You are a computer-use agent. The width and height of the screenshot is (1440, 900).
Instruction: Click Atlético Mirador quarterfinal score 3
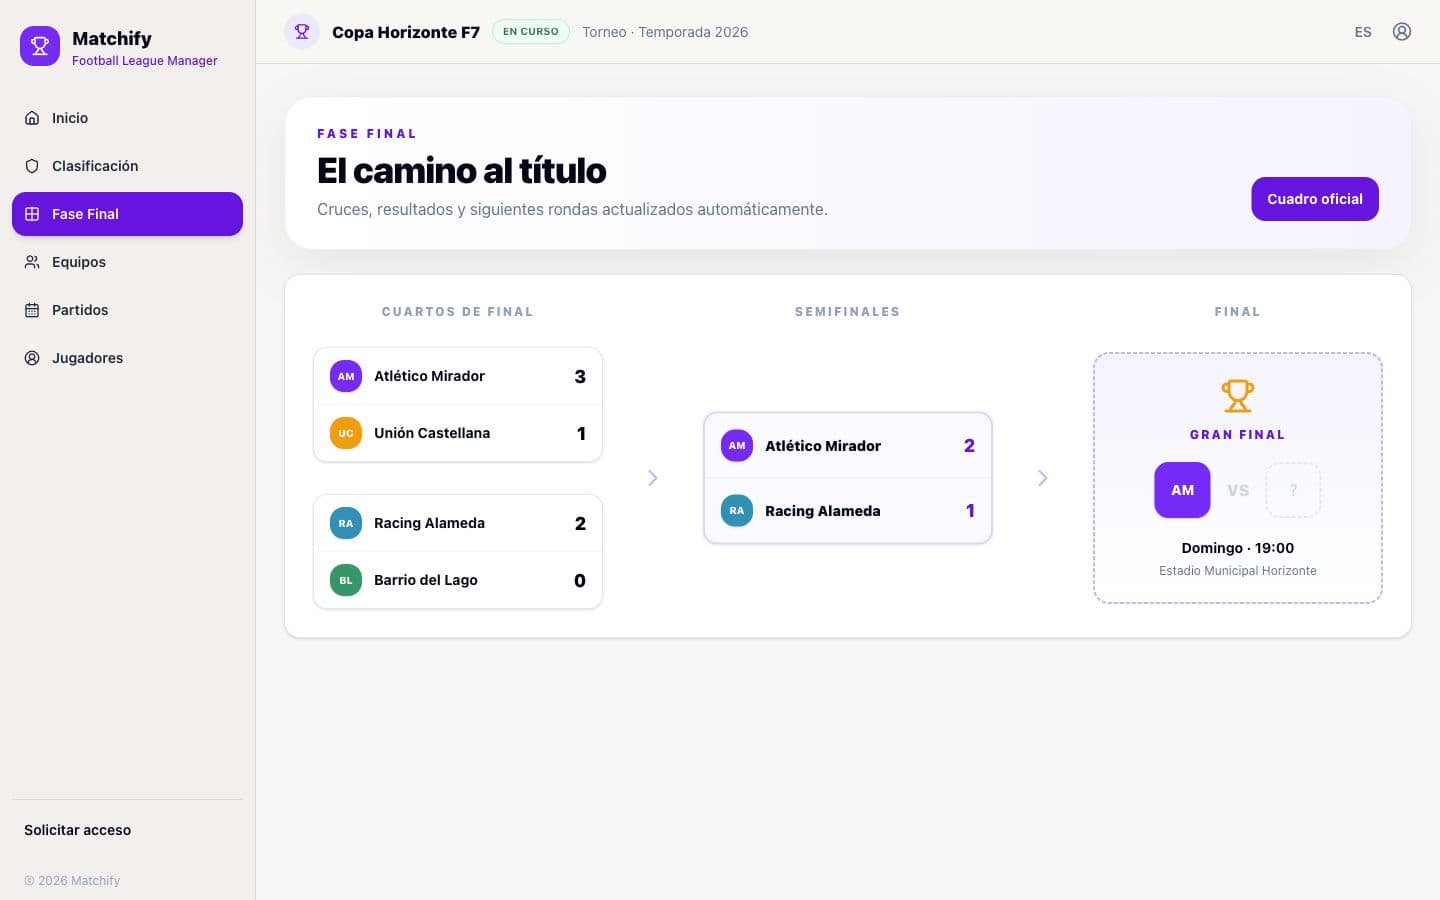580,377
